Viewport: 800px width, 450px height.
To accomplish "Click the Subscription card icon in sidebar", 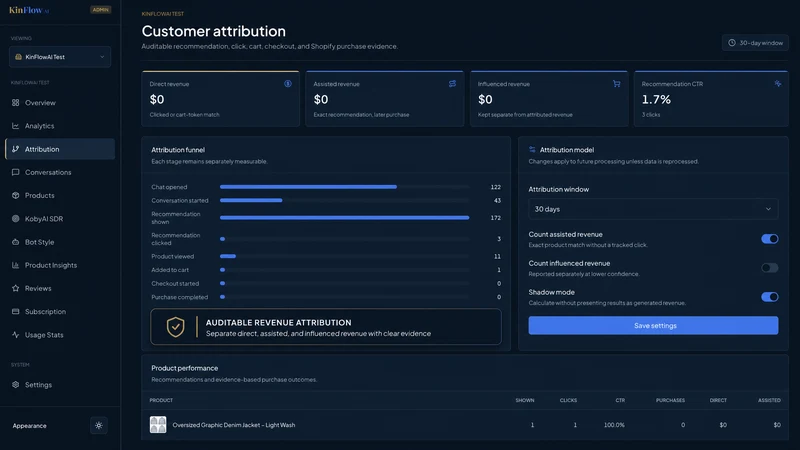I will (15, 311).
